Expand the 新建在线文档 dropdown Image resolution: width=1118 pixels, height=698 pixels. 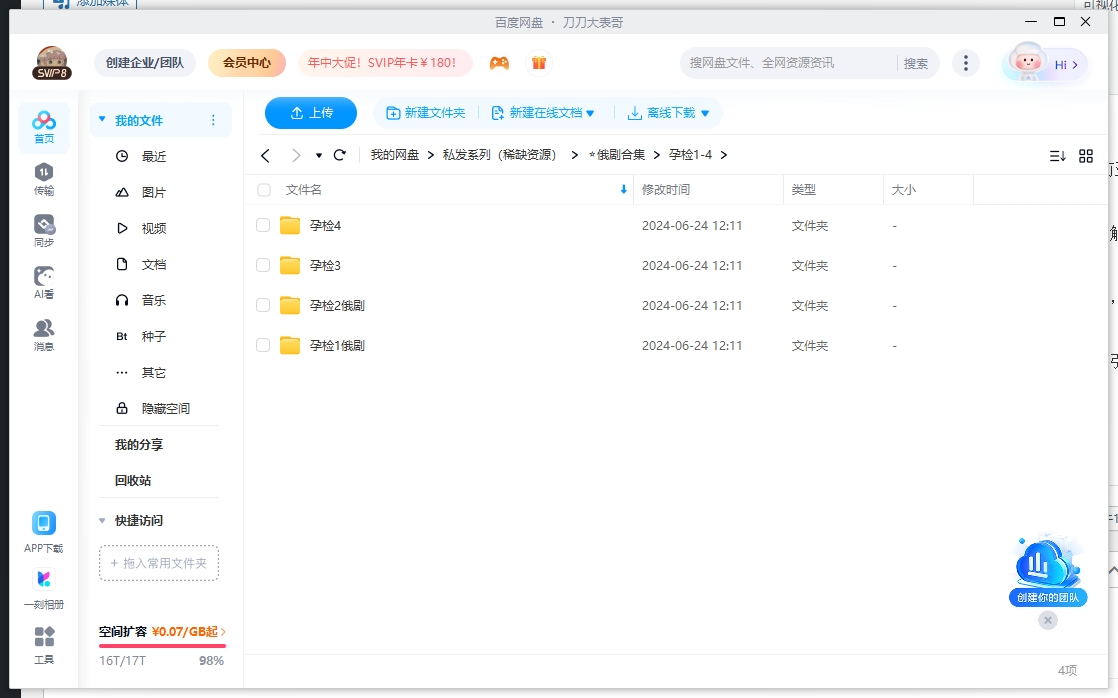pos(544,112)
